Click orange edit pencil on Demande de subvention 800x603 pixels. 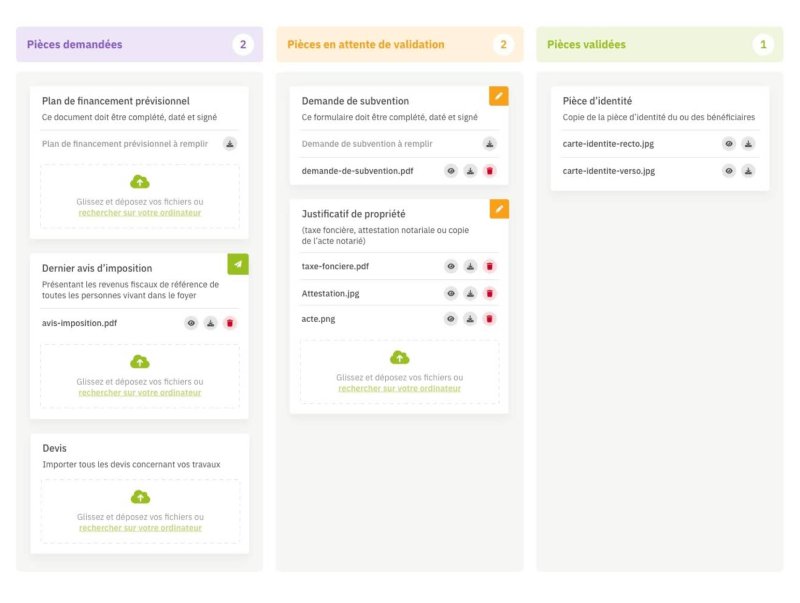[498, 96]
